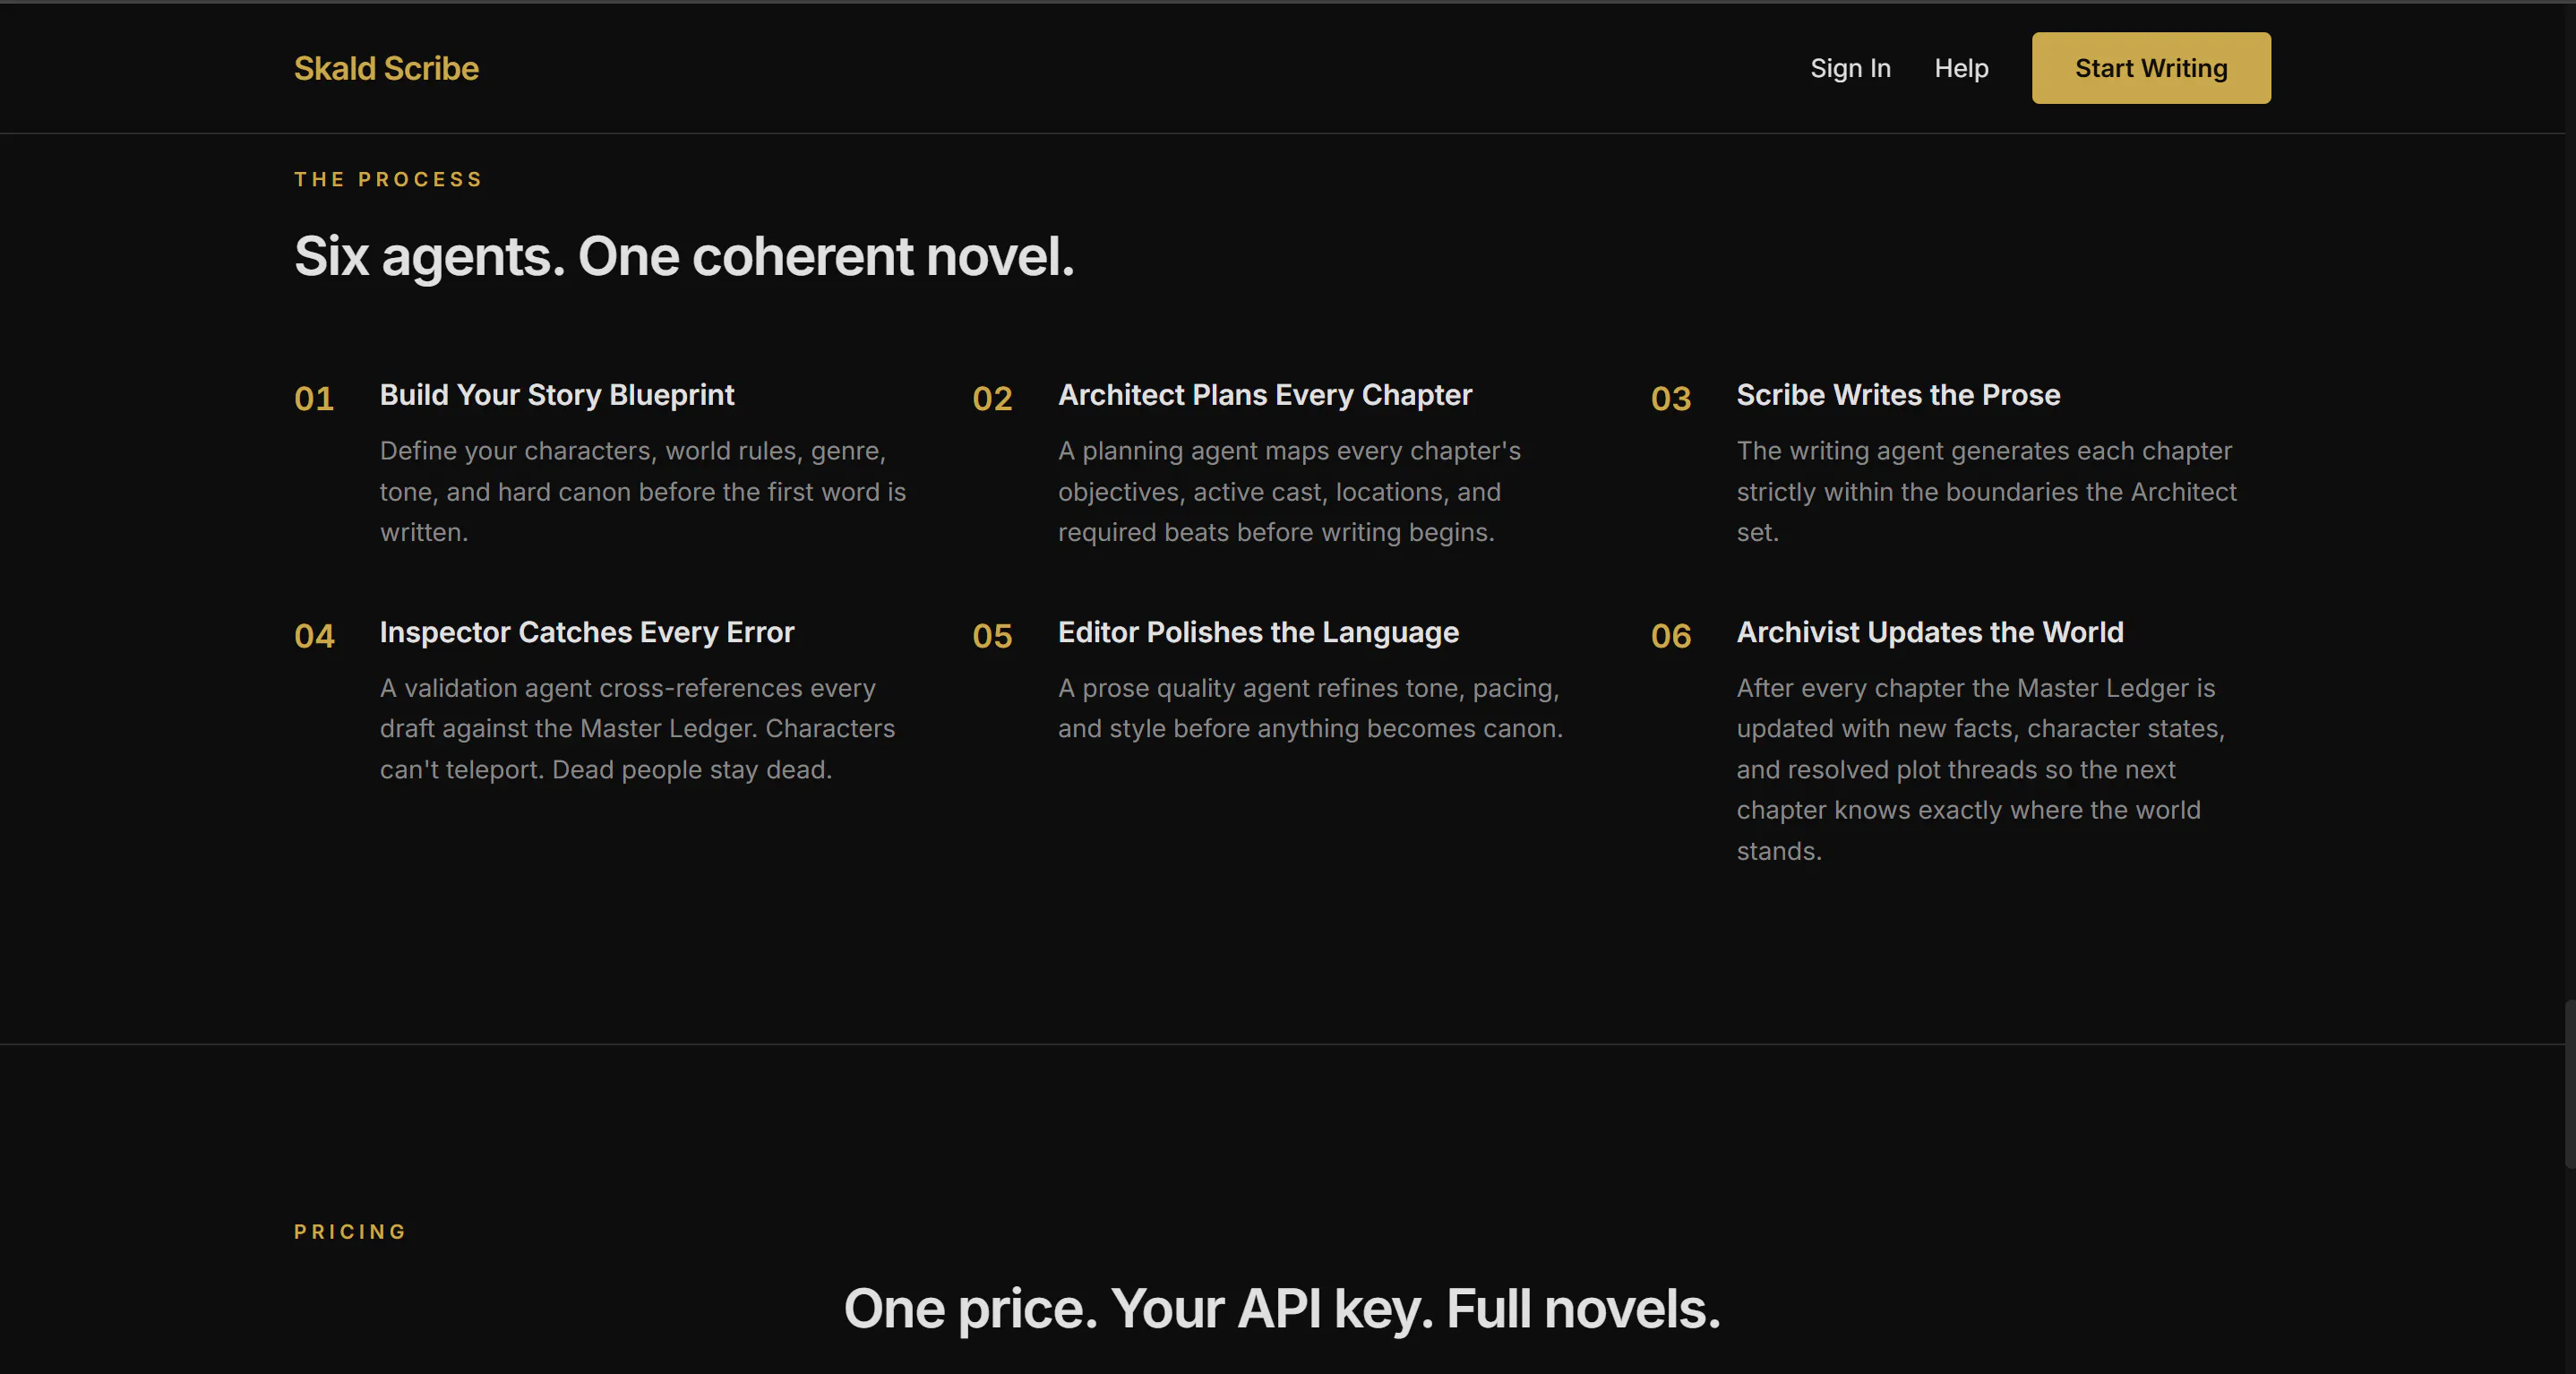The image size is (2576, 1374).
Task: Click step number 05
Action: pos(992,635)
